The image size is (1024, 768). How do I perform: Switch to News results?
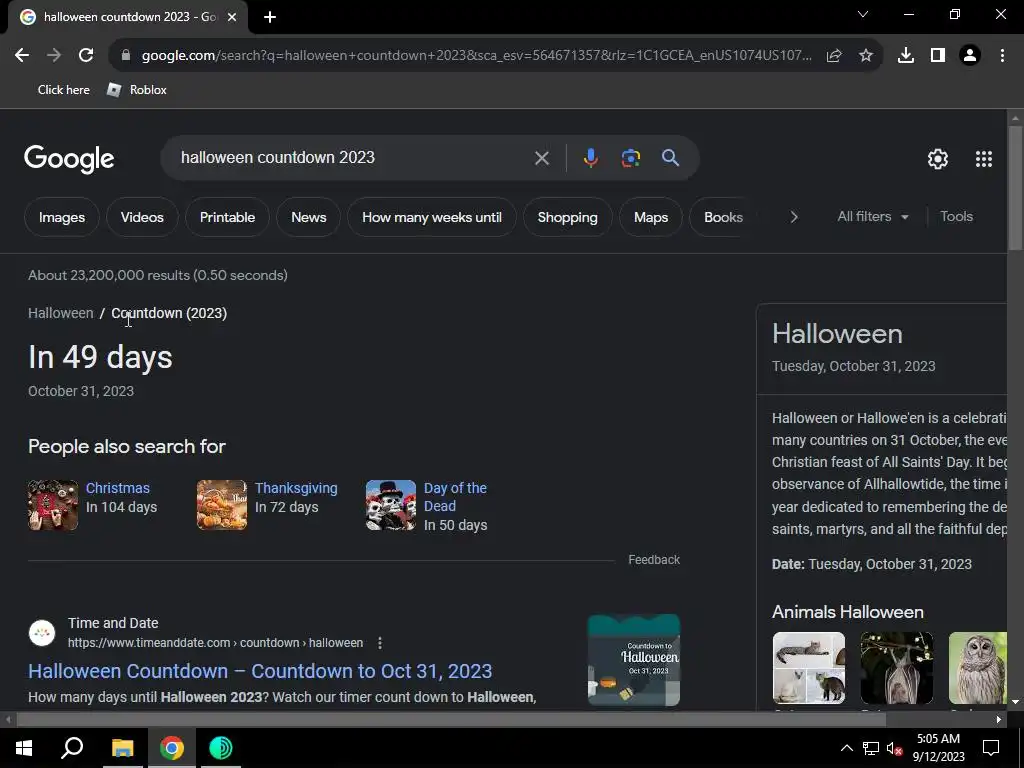pyautogui.click(x=308, y=217)
